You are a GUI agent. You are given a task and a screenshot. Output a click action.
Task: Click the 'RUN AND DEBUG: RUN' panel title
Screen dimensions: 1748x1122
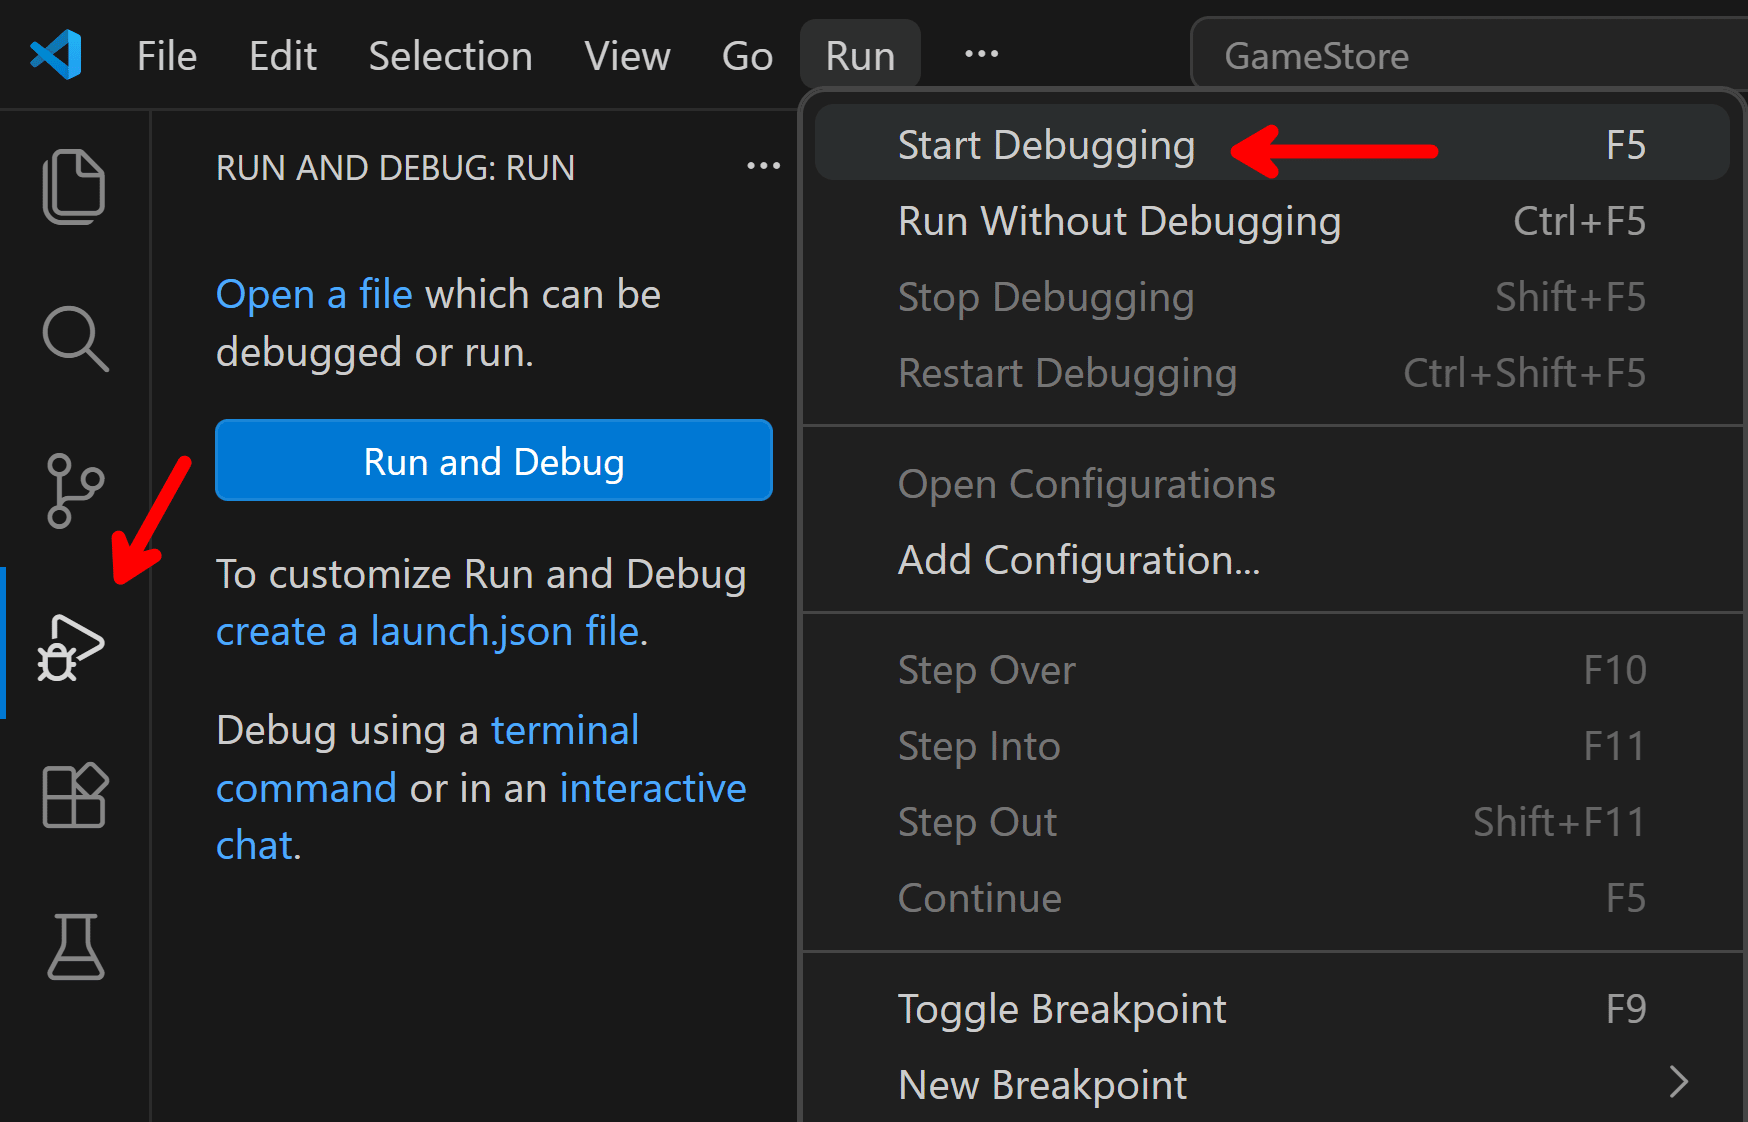pyautogui.click(x=395, y=168)
